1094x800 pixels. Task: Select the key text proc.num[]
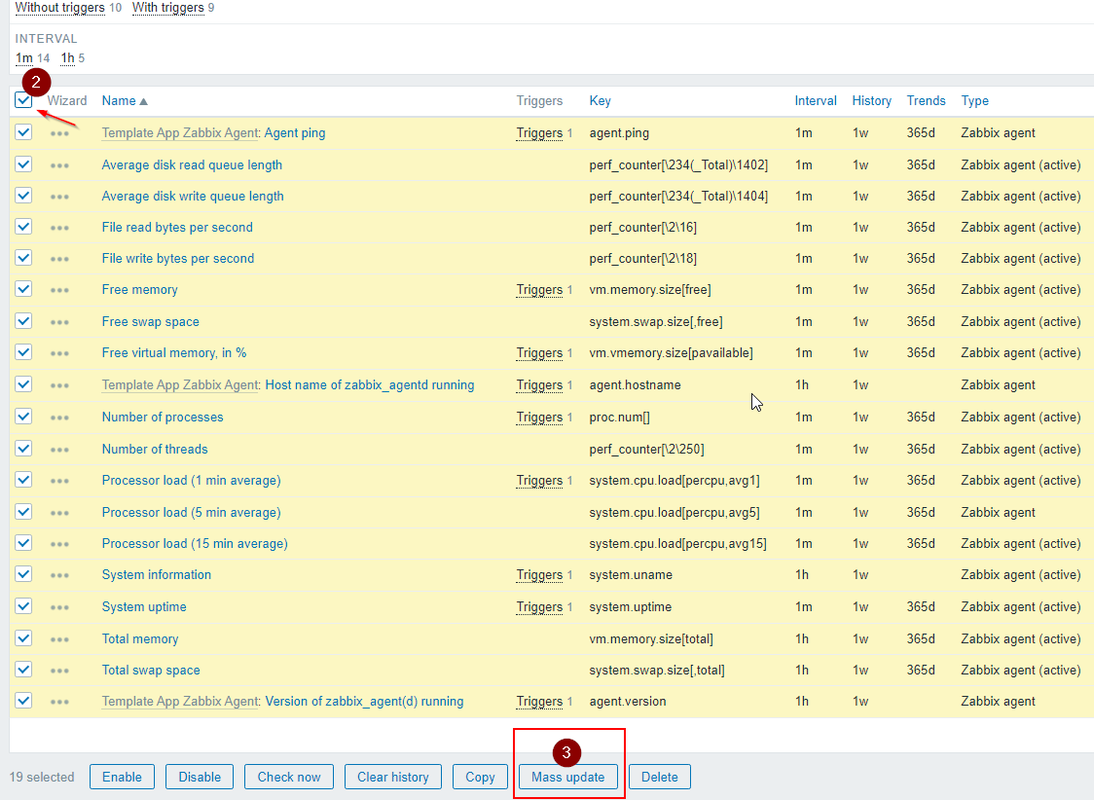[620, 417]
